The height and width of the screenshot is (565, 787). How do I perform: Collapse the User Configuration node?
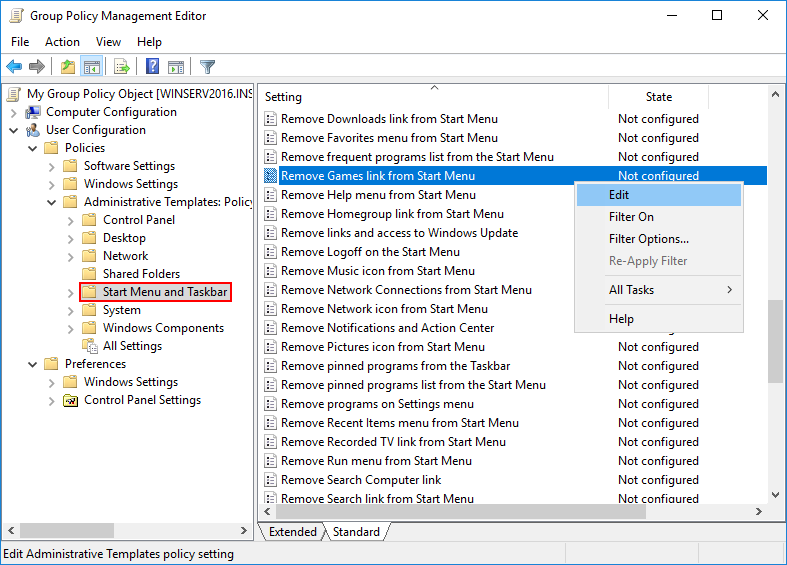tap(14, 130)
